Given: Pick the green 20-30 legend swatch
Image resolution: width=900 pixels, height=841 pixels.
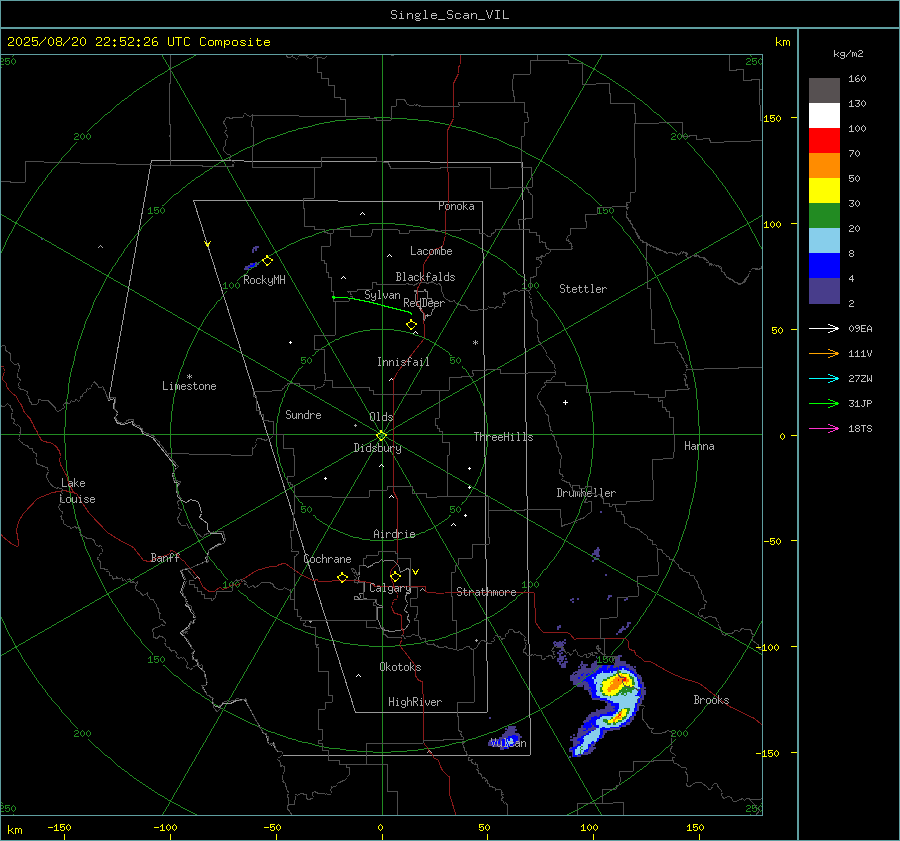Looking at the screenshot, I should 824,216.
